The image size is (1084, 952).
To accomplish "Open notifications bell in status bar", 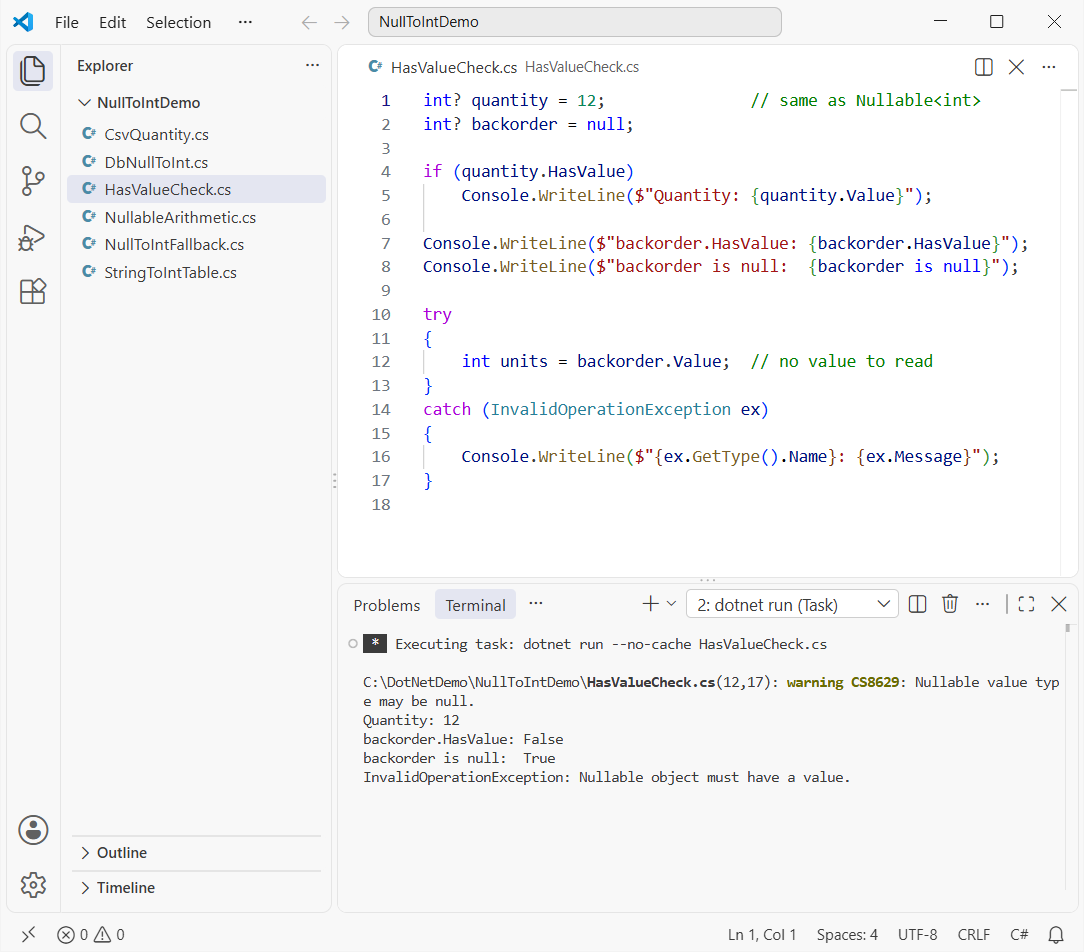I will (x=1056, y=935).
